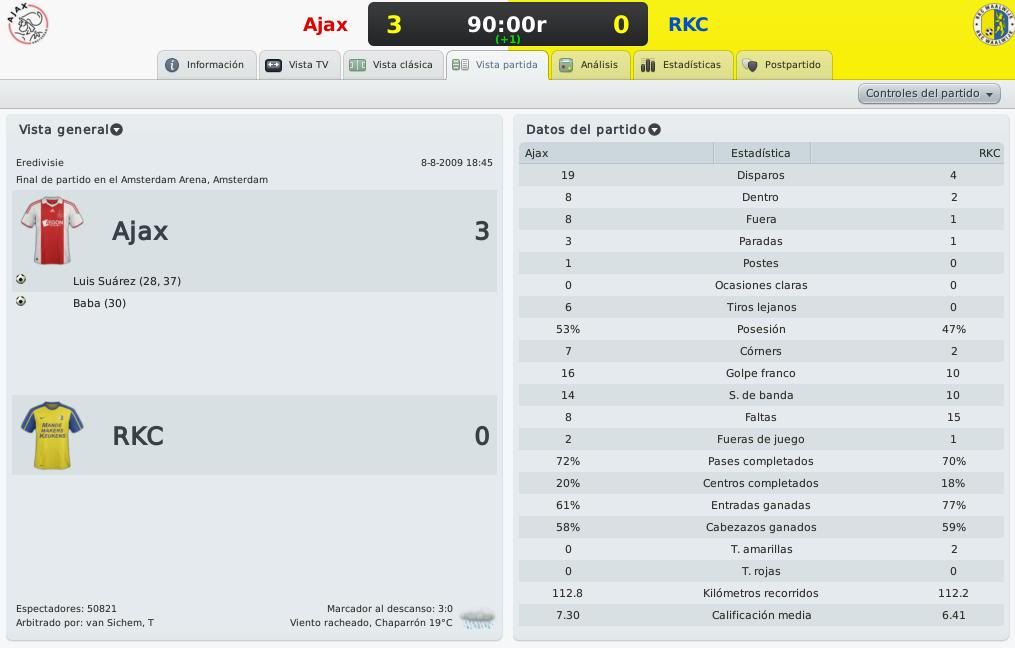This screenshot has width=1015, height=648.
Task: Click the info icon on Información tab
Action: pos(172,65)
